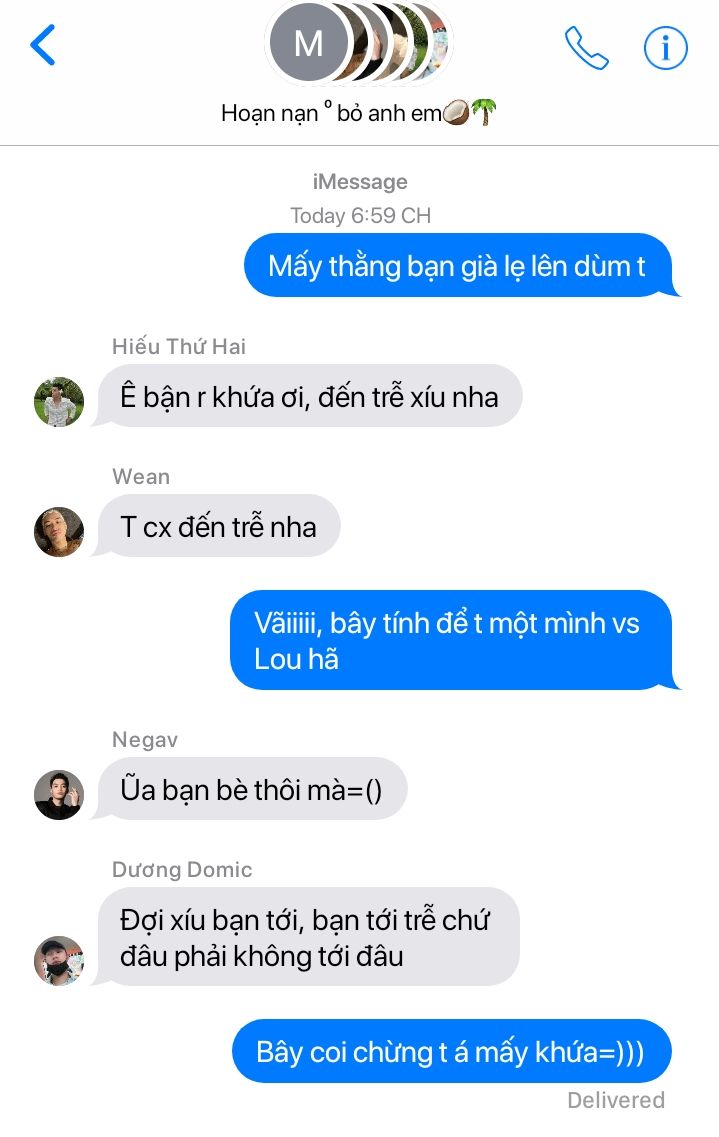This screenshot has height=1137, width=719.
Task: Tap the blue back chevron
Action: pos(43,45)
